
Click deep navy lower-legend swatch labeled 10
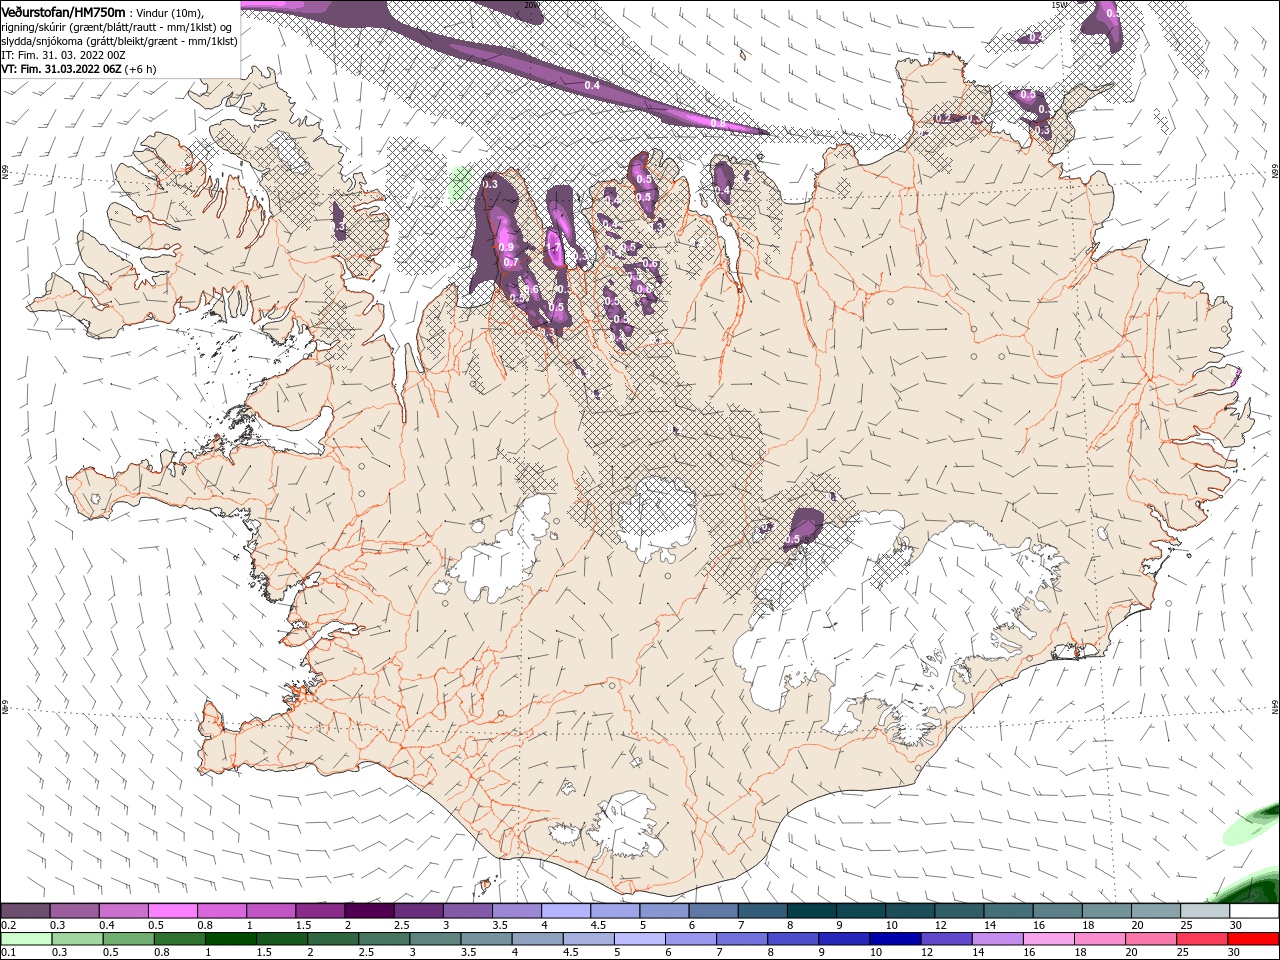(x=894, y=939)
